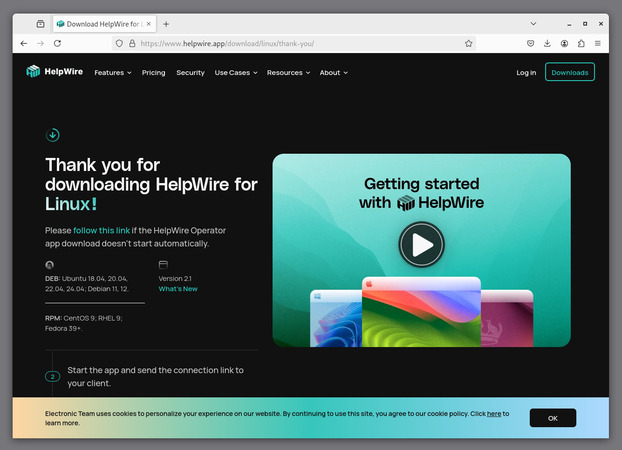This screenshot has height=450, width=622.
Task: Click the cookie policy here link
Action: pyautogui.click(x=494, y=413)
